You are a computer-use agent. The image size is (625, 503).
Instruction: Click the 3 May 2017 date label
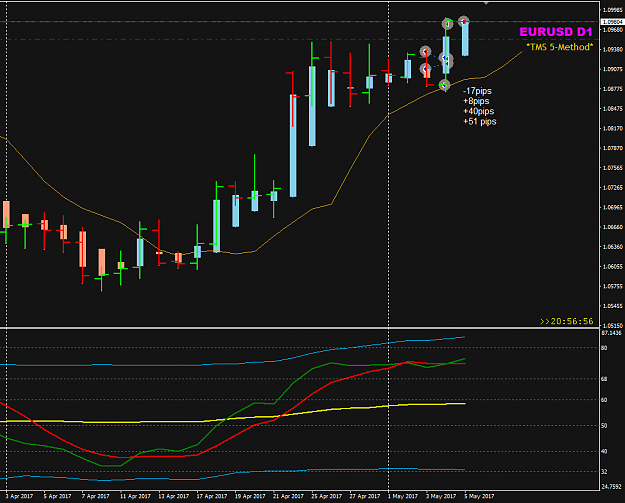click(441, 496)
